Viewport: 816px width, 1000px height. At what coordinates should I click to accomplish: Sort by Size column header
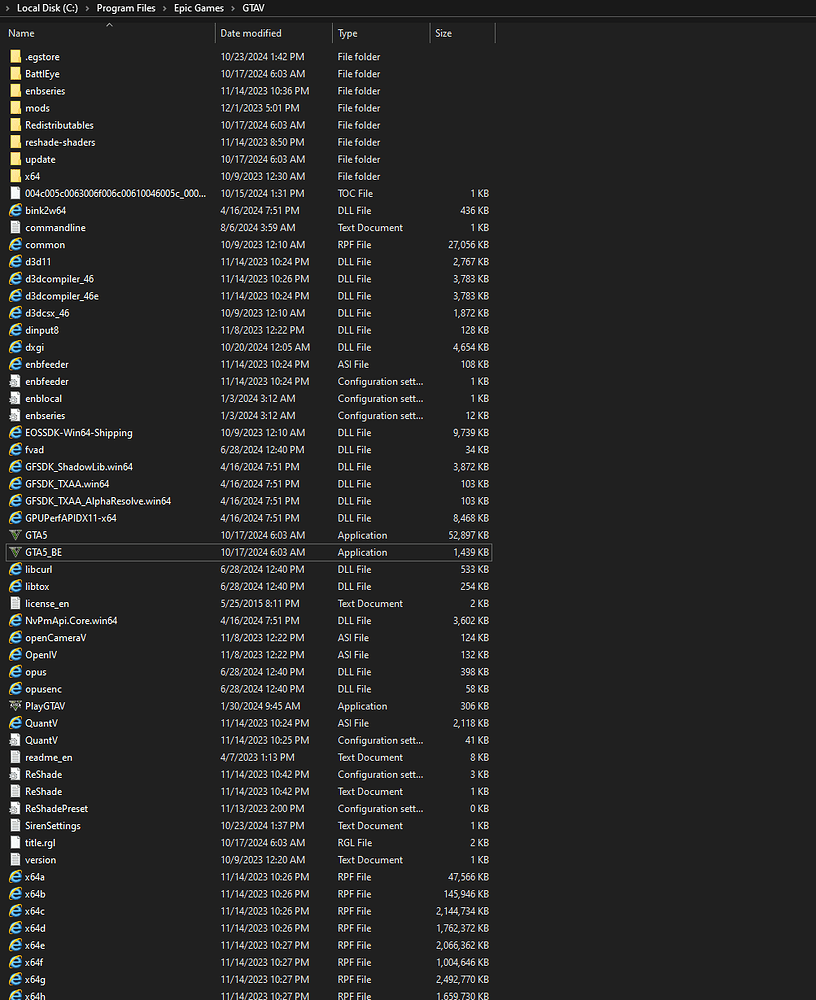[x=443, y=33]
